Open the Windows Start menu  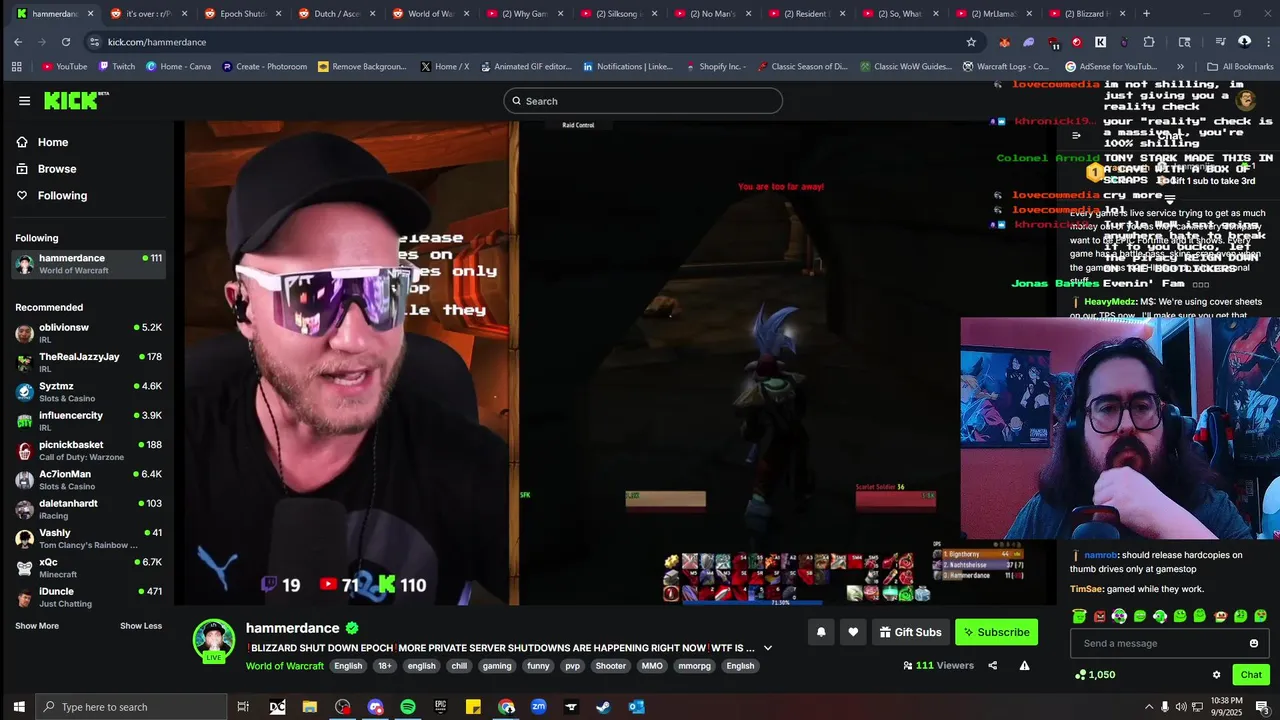[18, 707]
